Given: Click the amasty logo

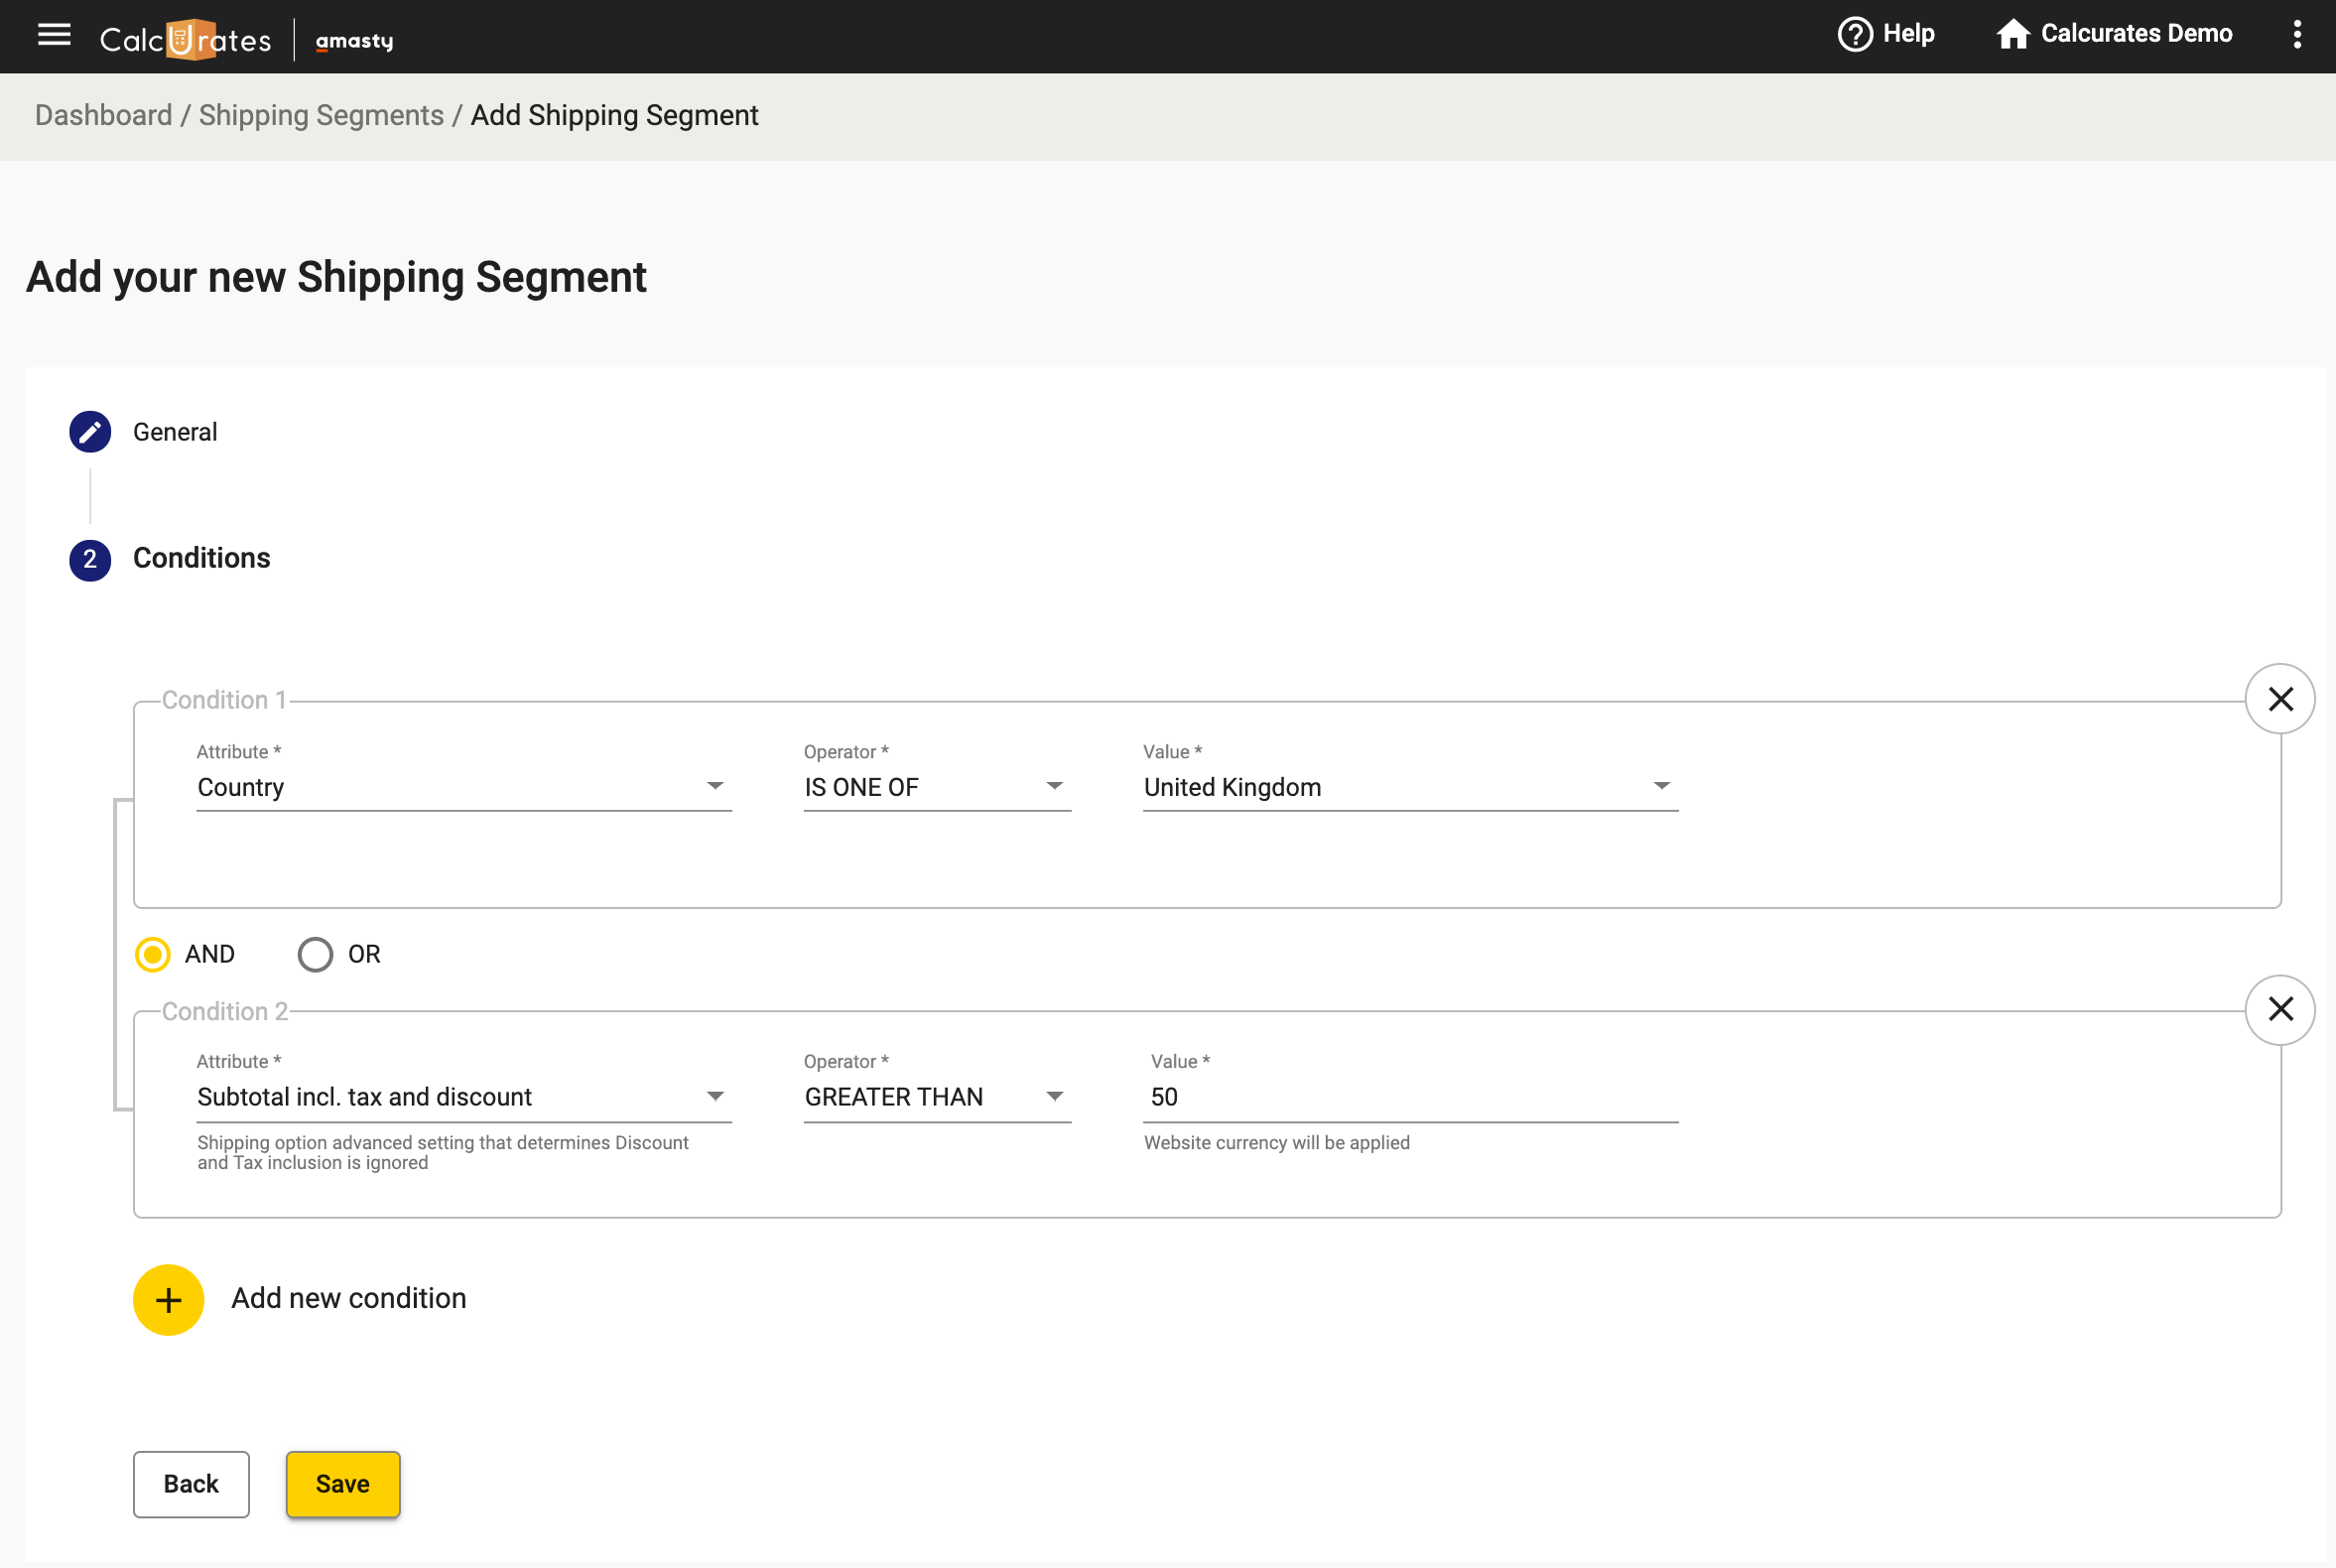Looking at the screenshot, I should point(355,41).
